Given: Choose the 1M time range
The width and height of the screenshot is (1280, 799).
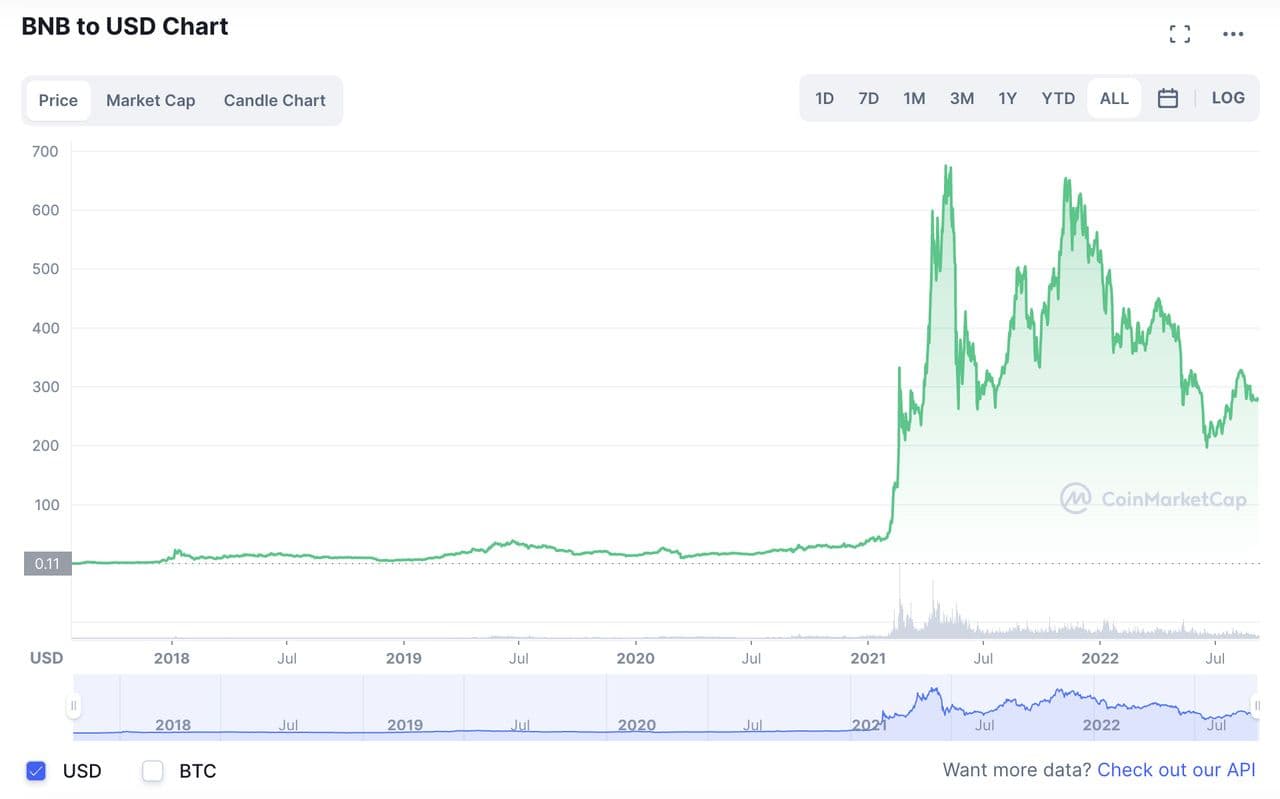Looking at the screenshot, I should click(914, 98).
